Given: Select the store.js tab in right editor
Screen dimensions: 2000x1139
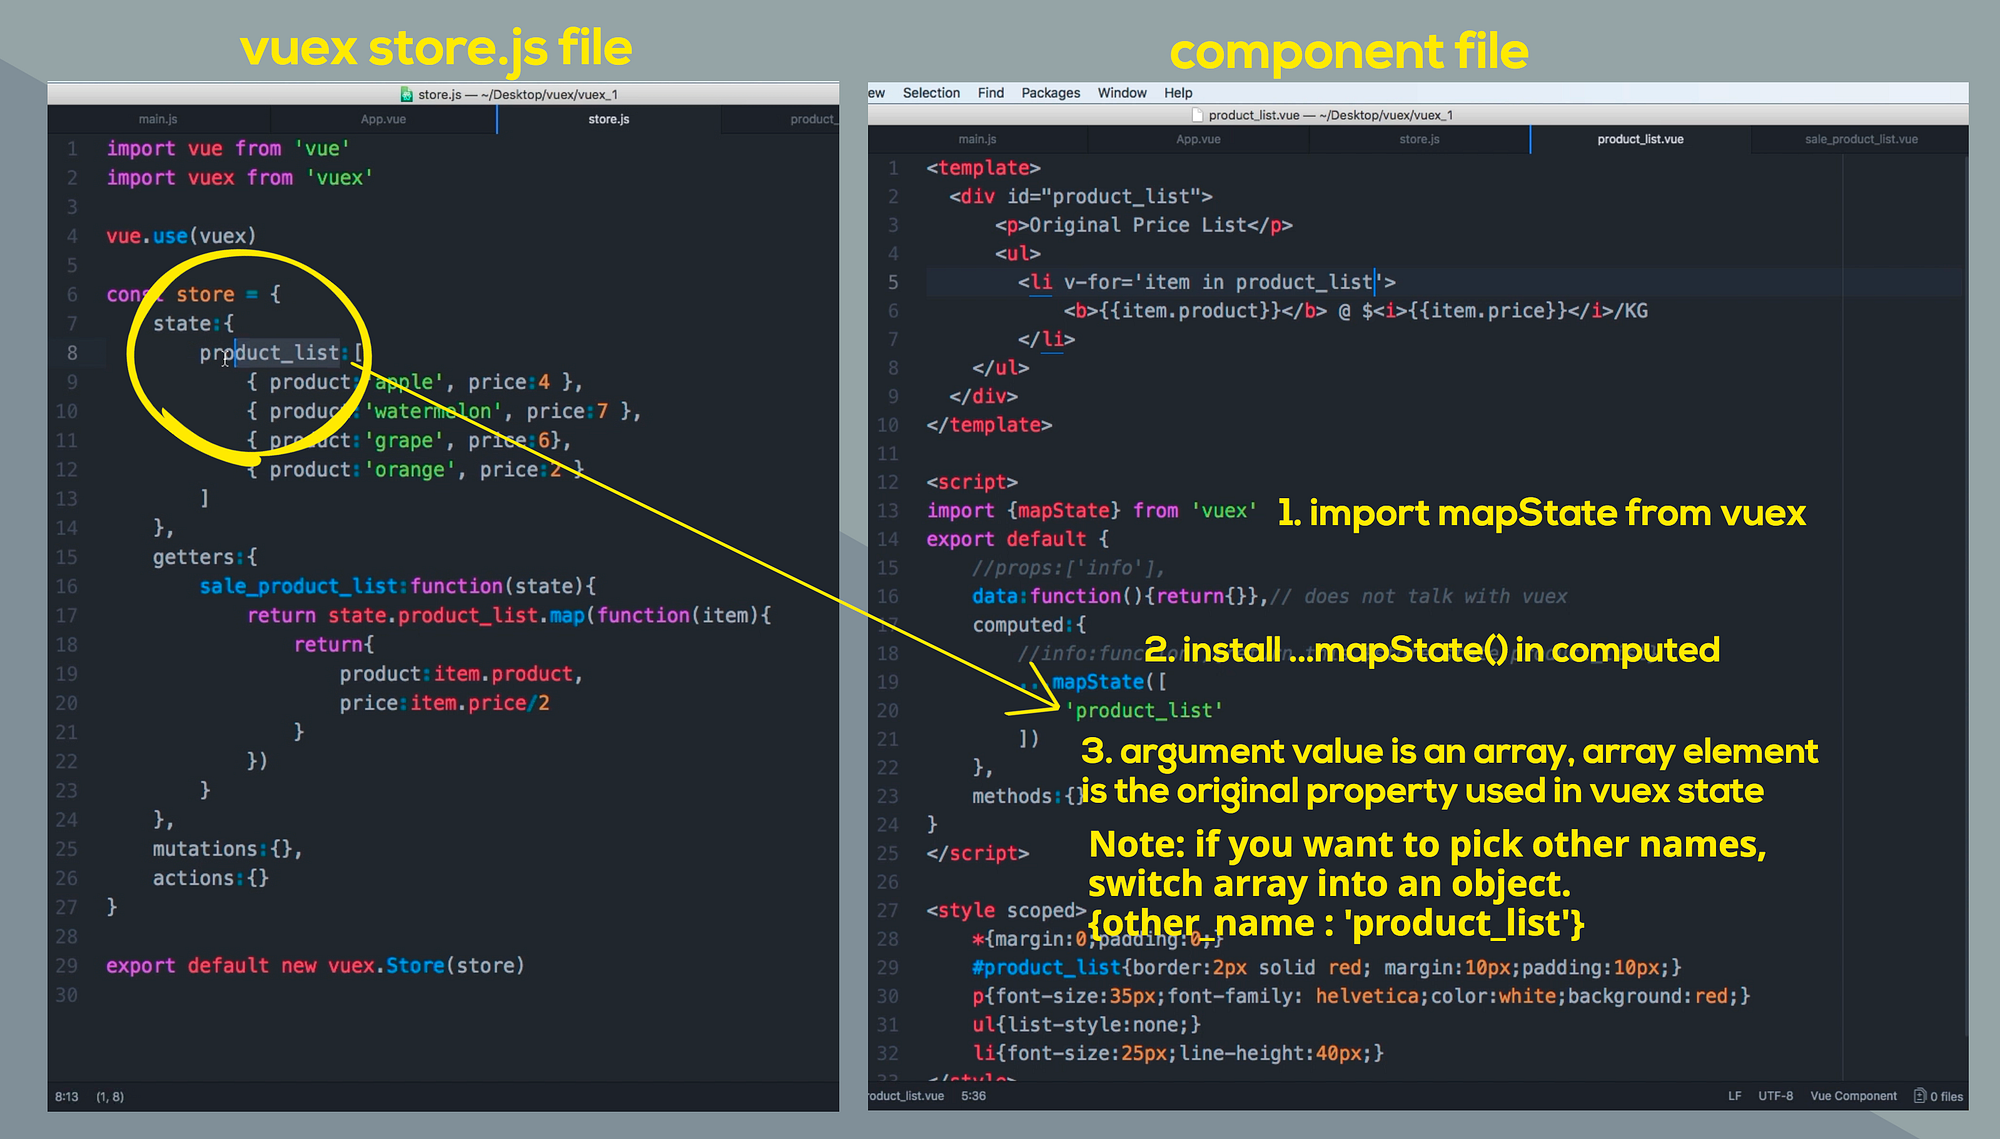Looking at the screenshot, I should 1418,139.
